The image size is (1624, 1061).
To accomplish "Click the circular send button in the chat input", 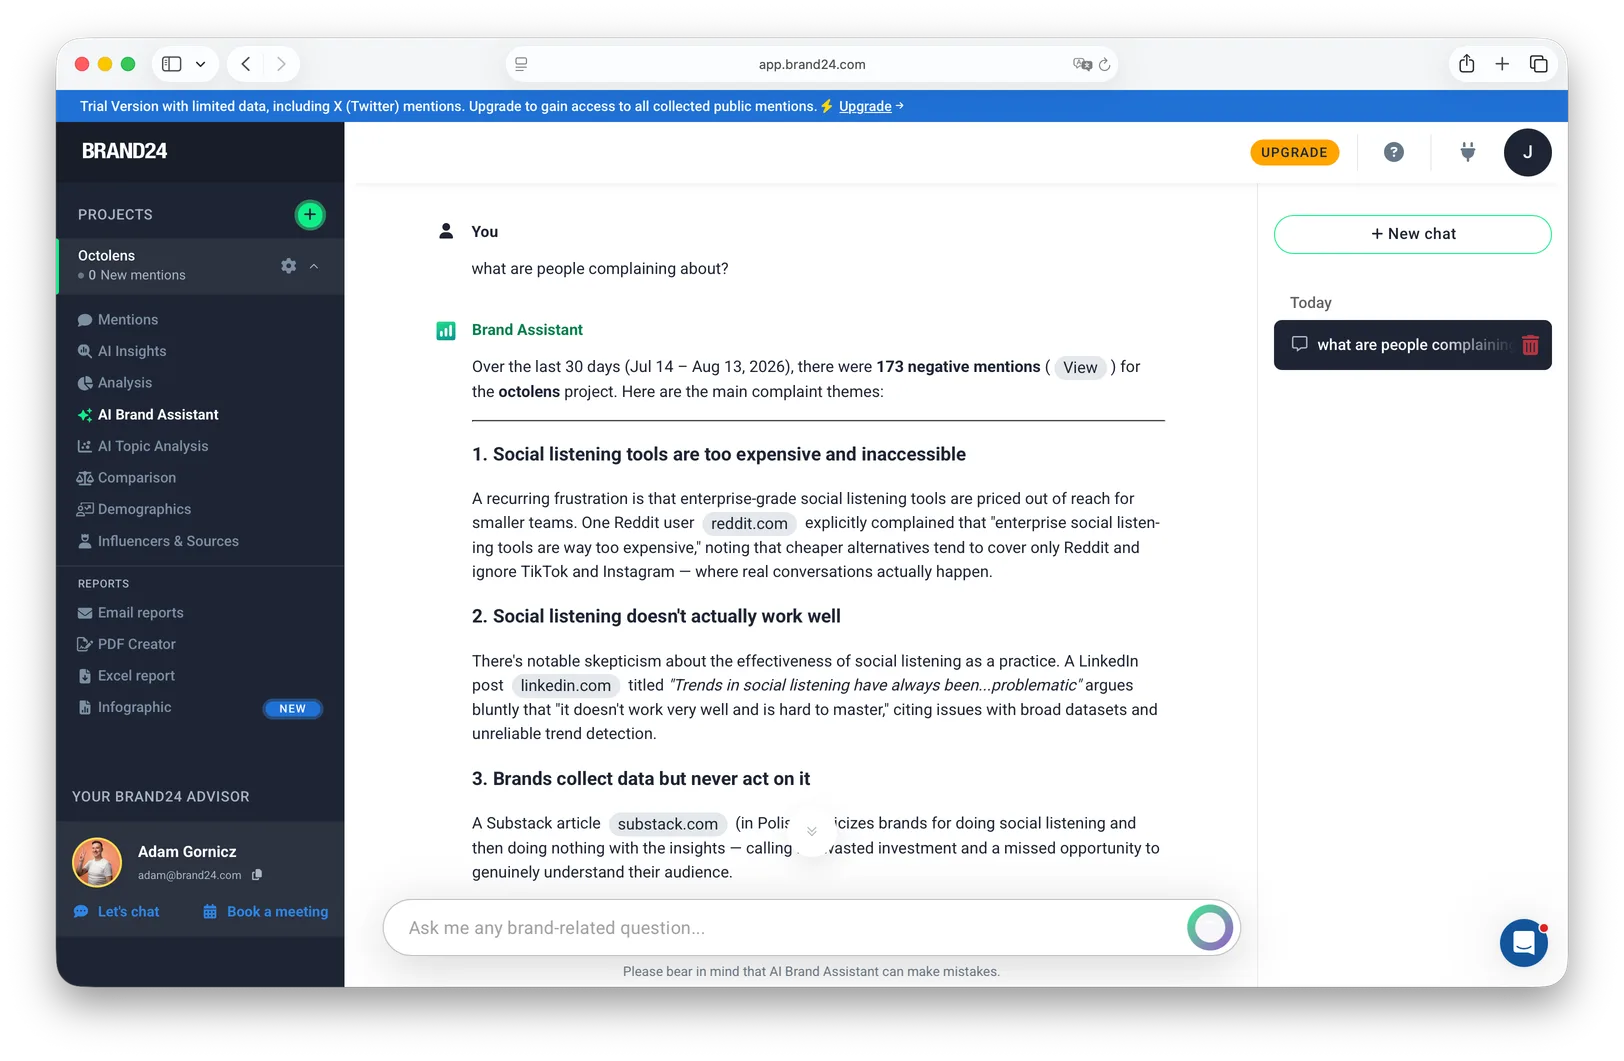I will (1209, 928).
